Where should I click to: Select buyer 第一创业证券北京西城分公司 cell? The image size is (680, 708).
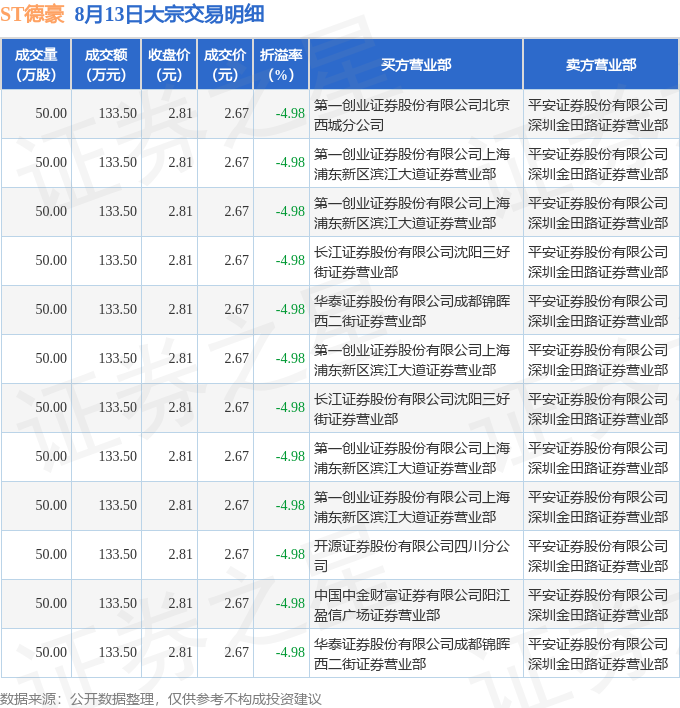pos(416,114)
